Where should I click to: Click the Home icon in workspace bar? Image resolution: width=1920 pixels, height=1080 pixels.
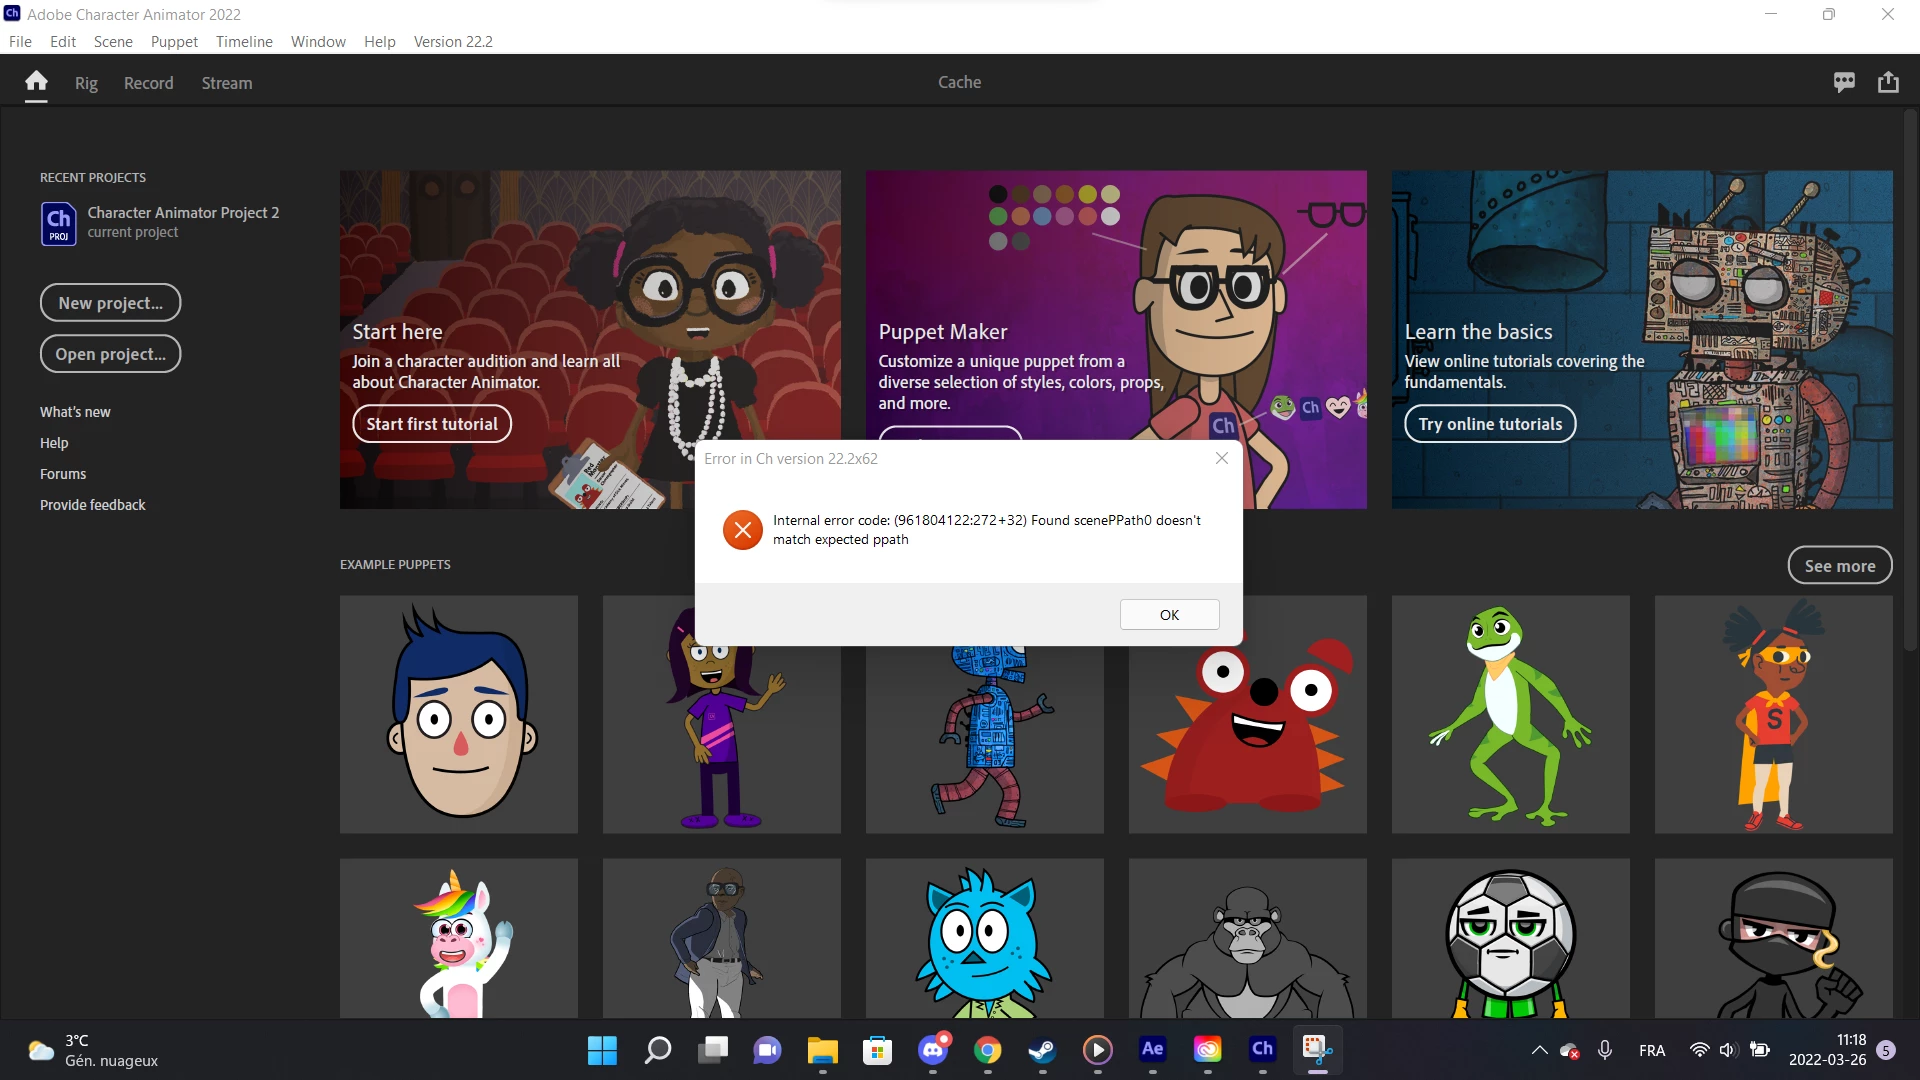pos(36,82)
